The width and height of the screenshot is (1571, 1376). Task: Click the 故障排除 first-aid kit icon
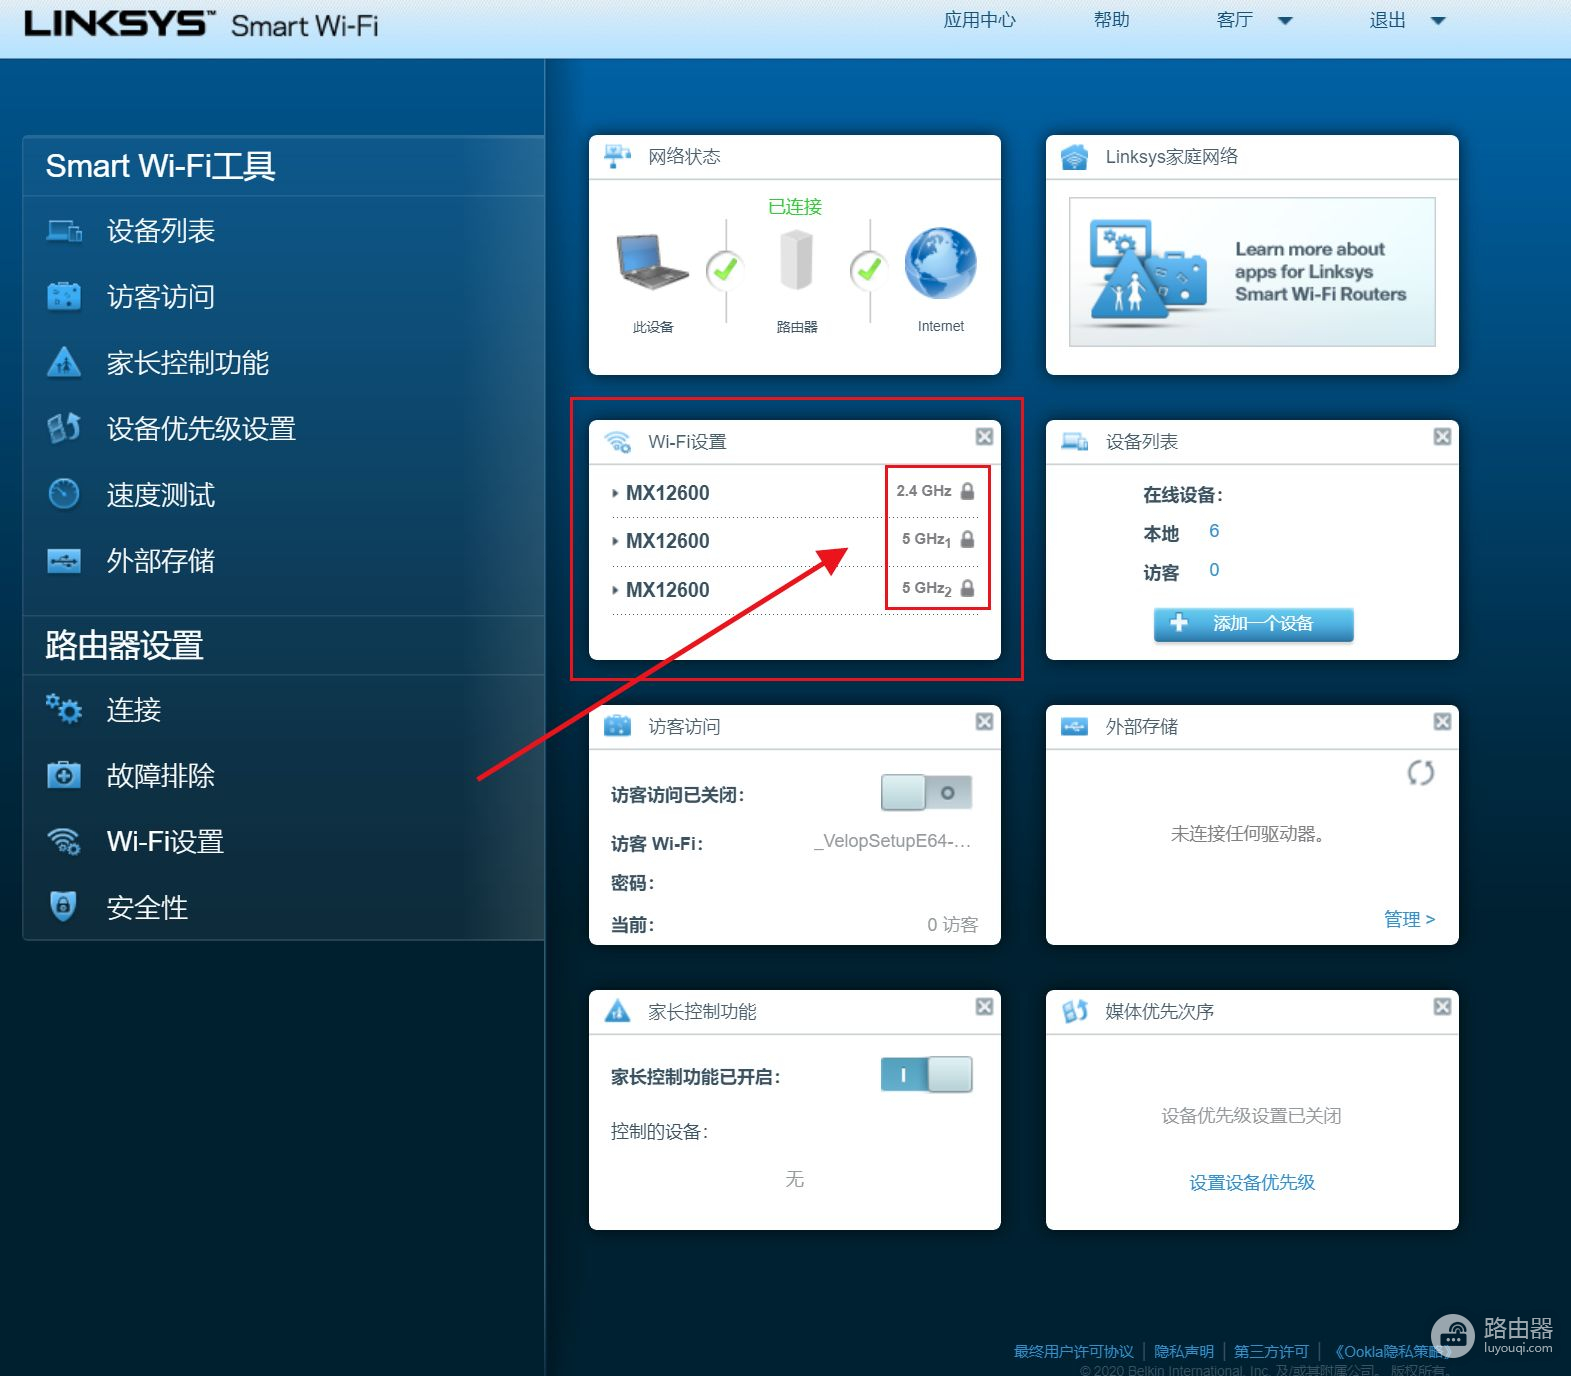(x=64, y=775)
